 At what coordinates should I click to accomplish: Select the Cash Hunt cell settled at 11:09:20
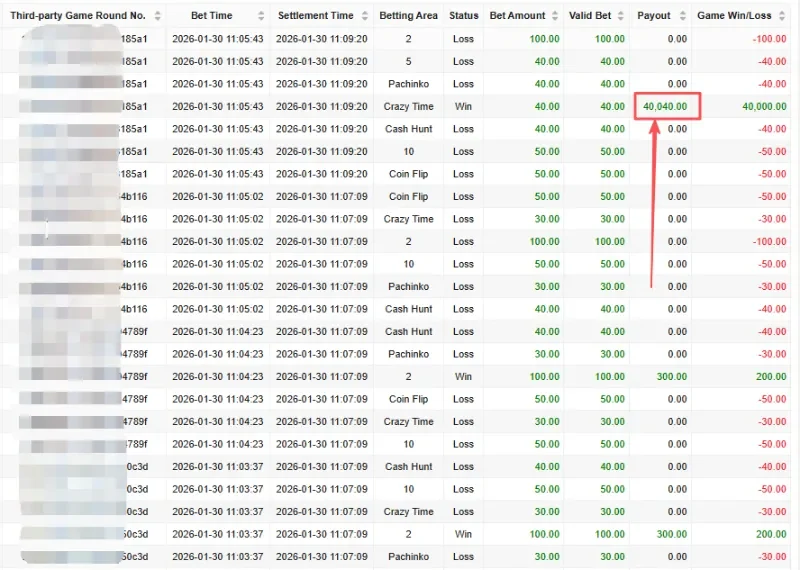click(x=408, y=129)
